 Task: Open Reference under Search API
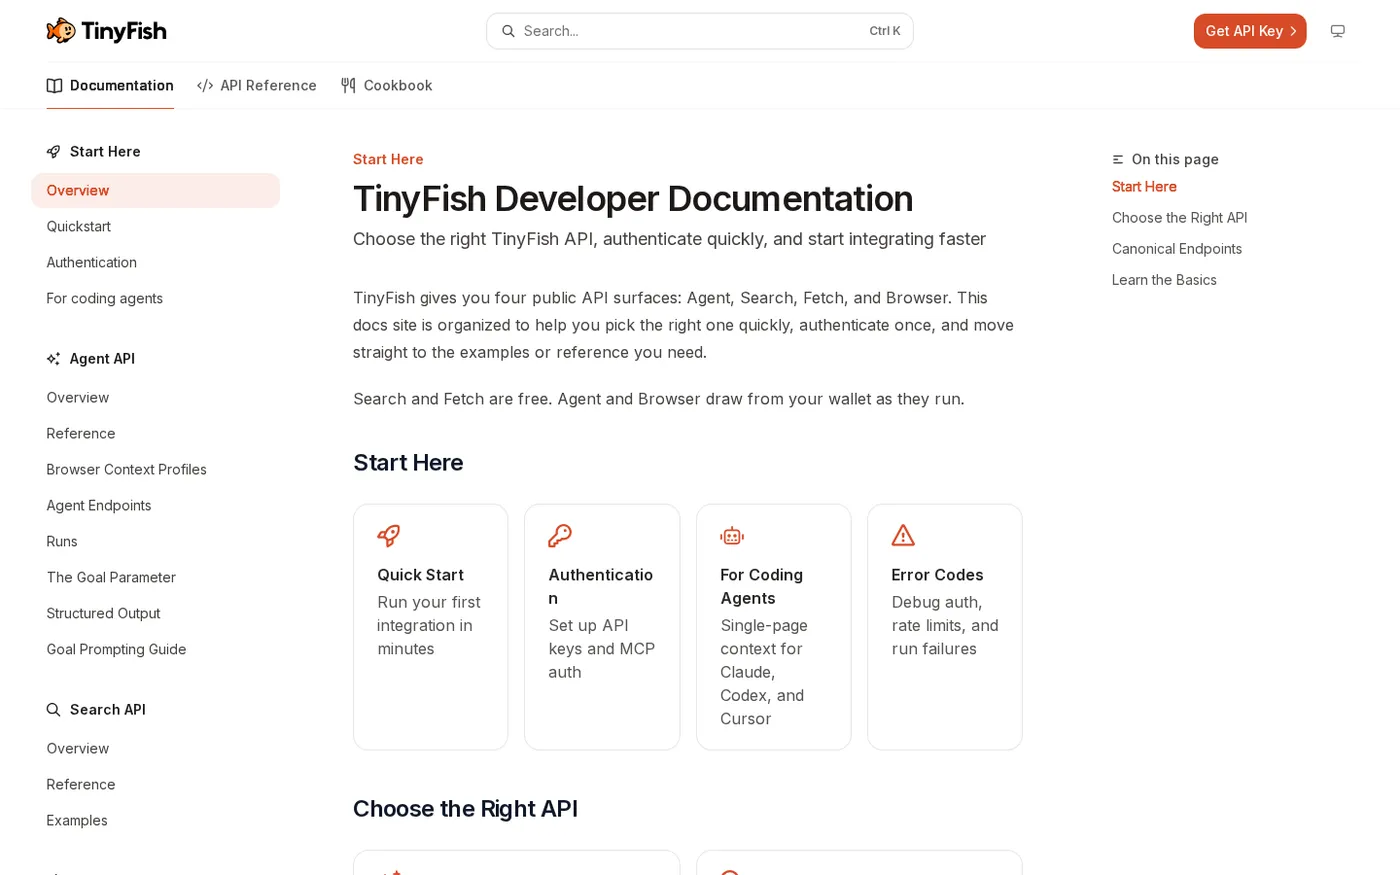pyautogui.click(x=156, y=785)
